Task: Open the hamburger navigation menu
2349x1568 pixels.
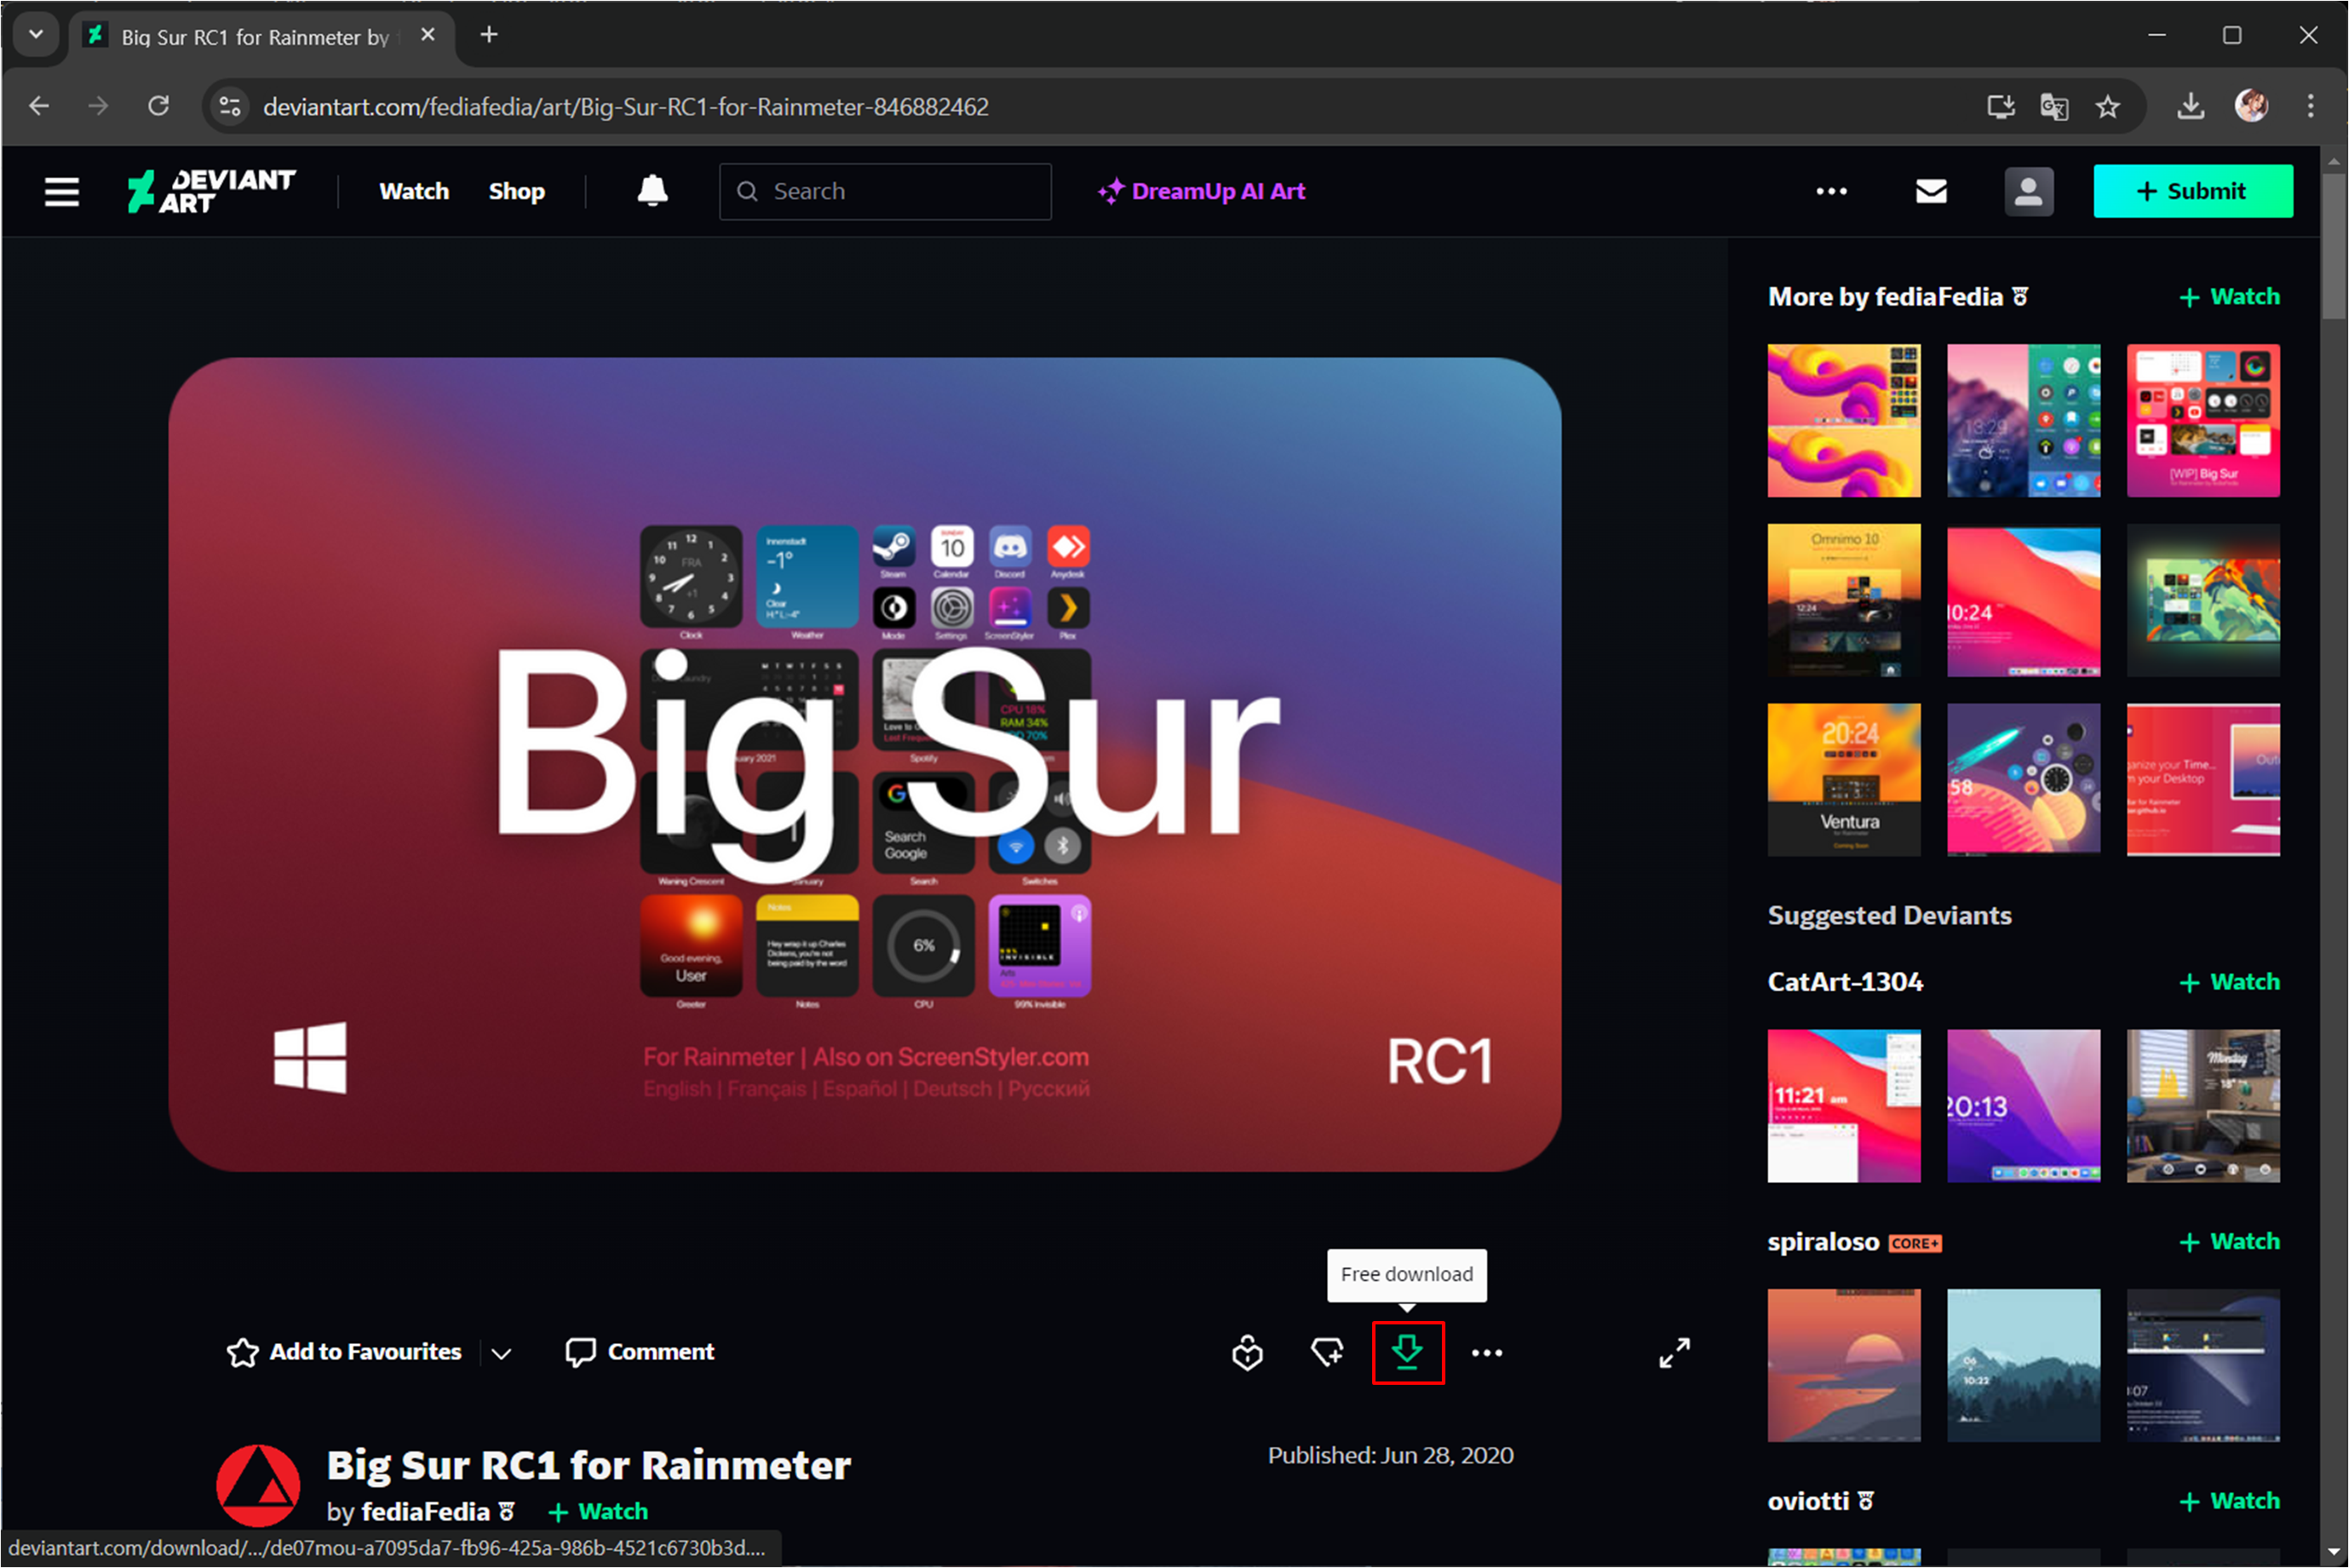Action: coord(61,191)
